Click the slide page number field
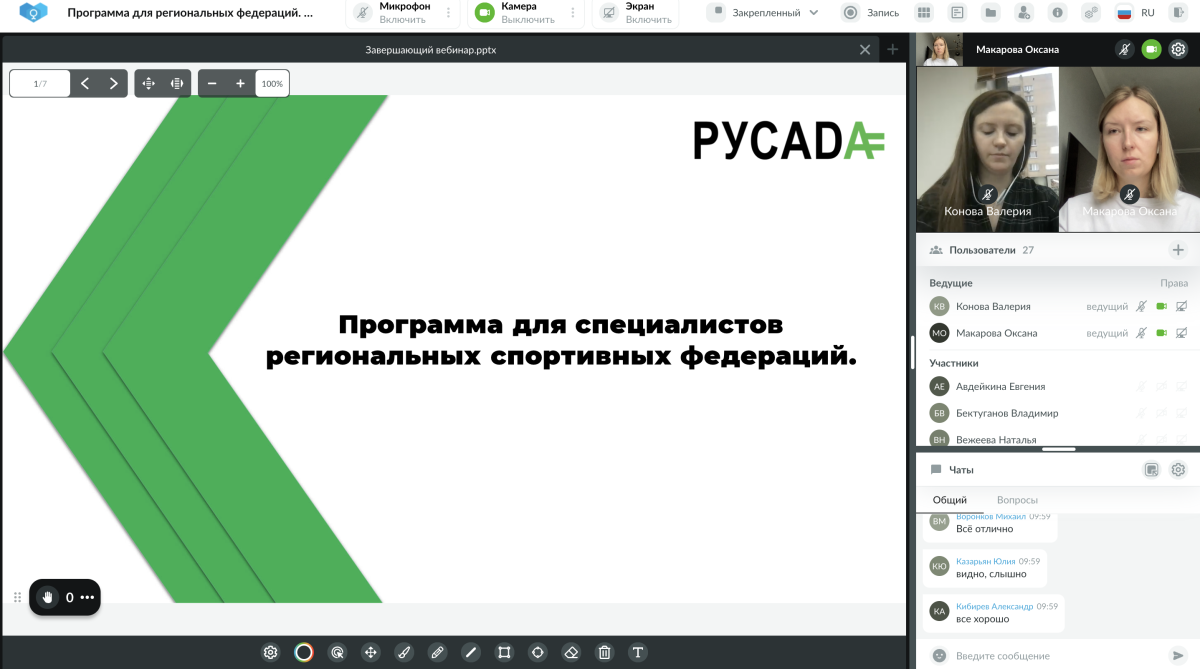The width and height of the screenshot is (1200, 669). pos(40,84)
